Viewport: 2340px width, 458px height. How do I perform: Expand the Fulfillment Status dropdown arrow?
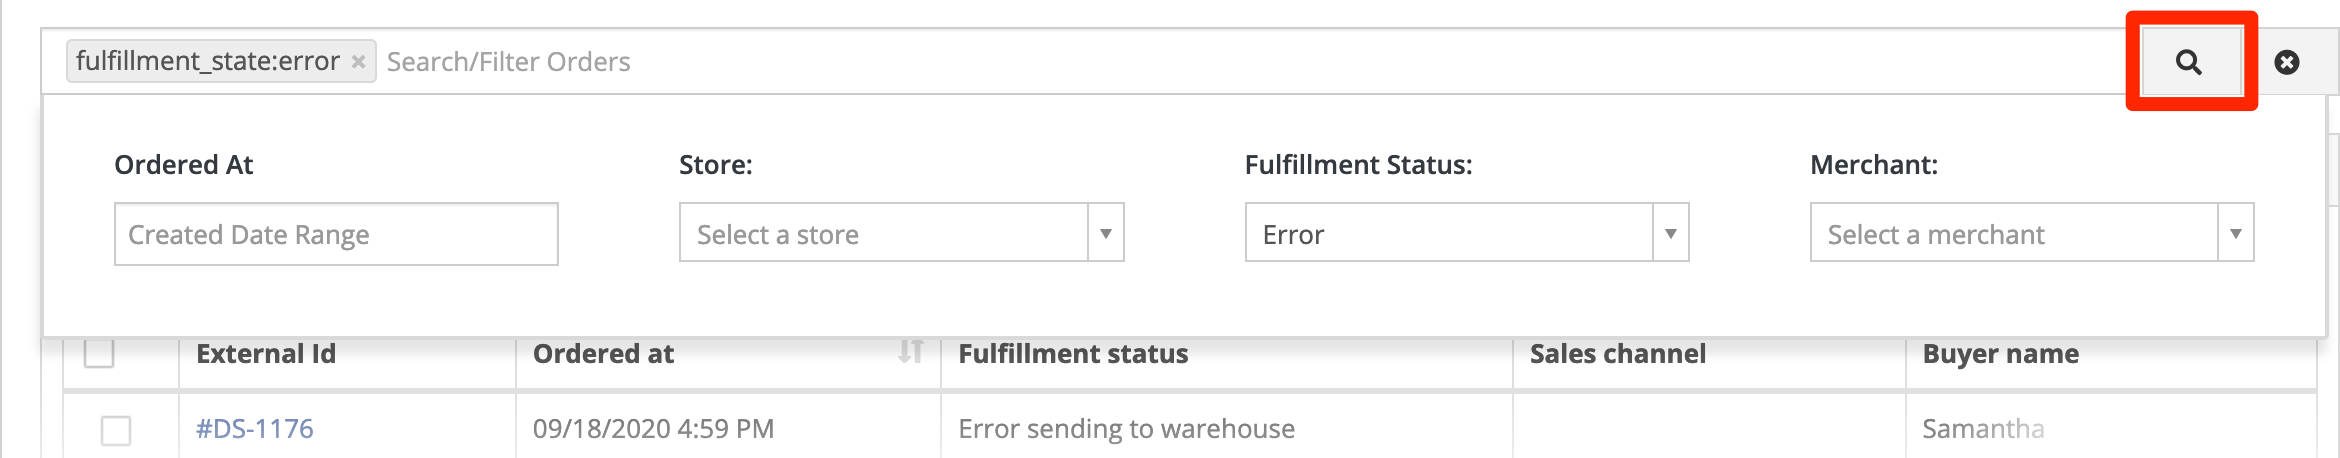click(1671, 233)
